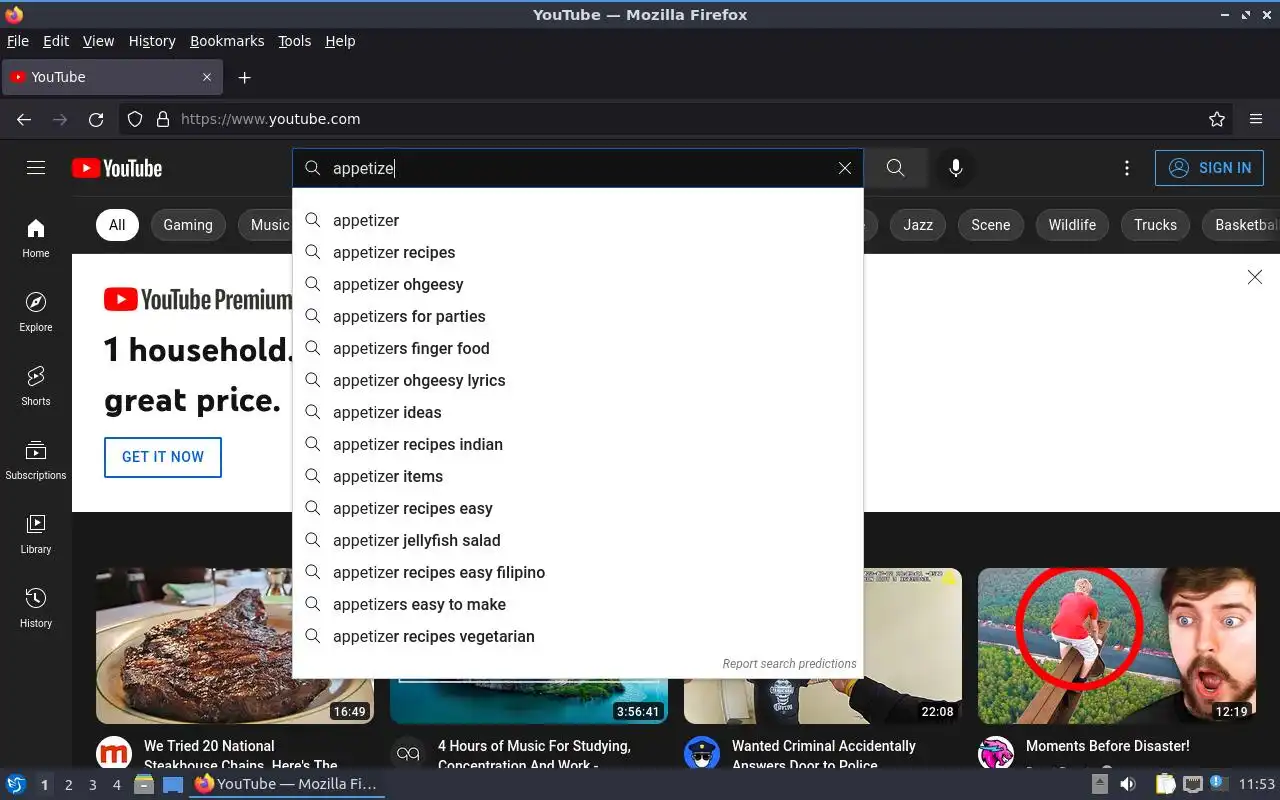Click the search magnifier button
Screen dimensions: 1280x800
click(896, 168)
